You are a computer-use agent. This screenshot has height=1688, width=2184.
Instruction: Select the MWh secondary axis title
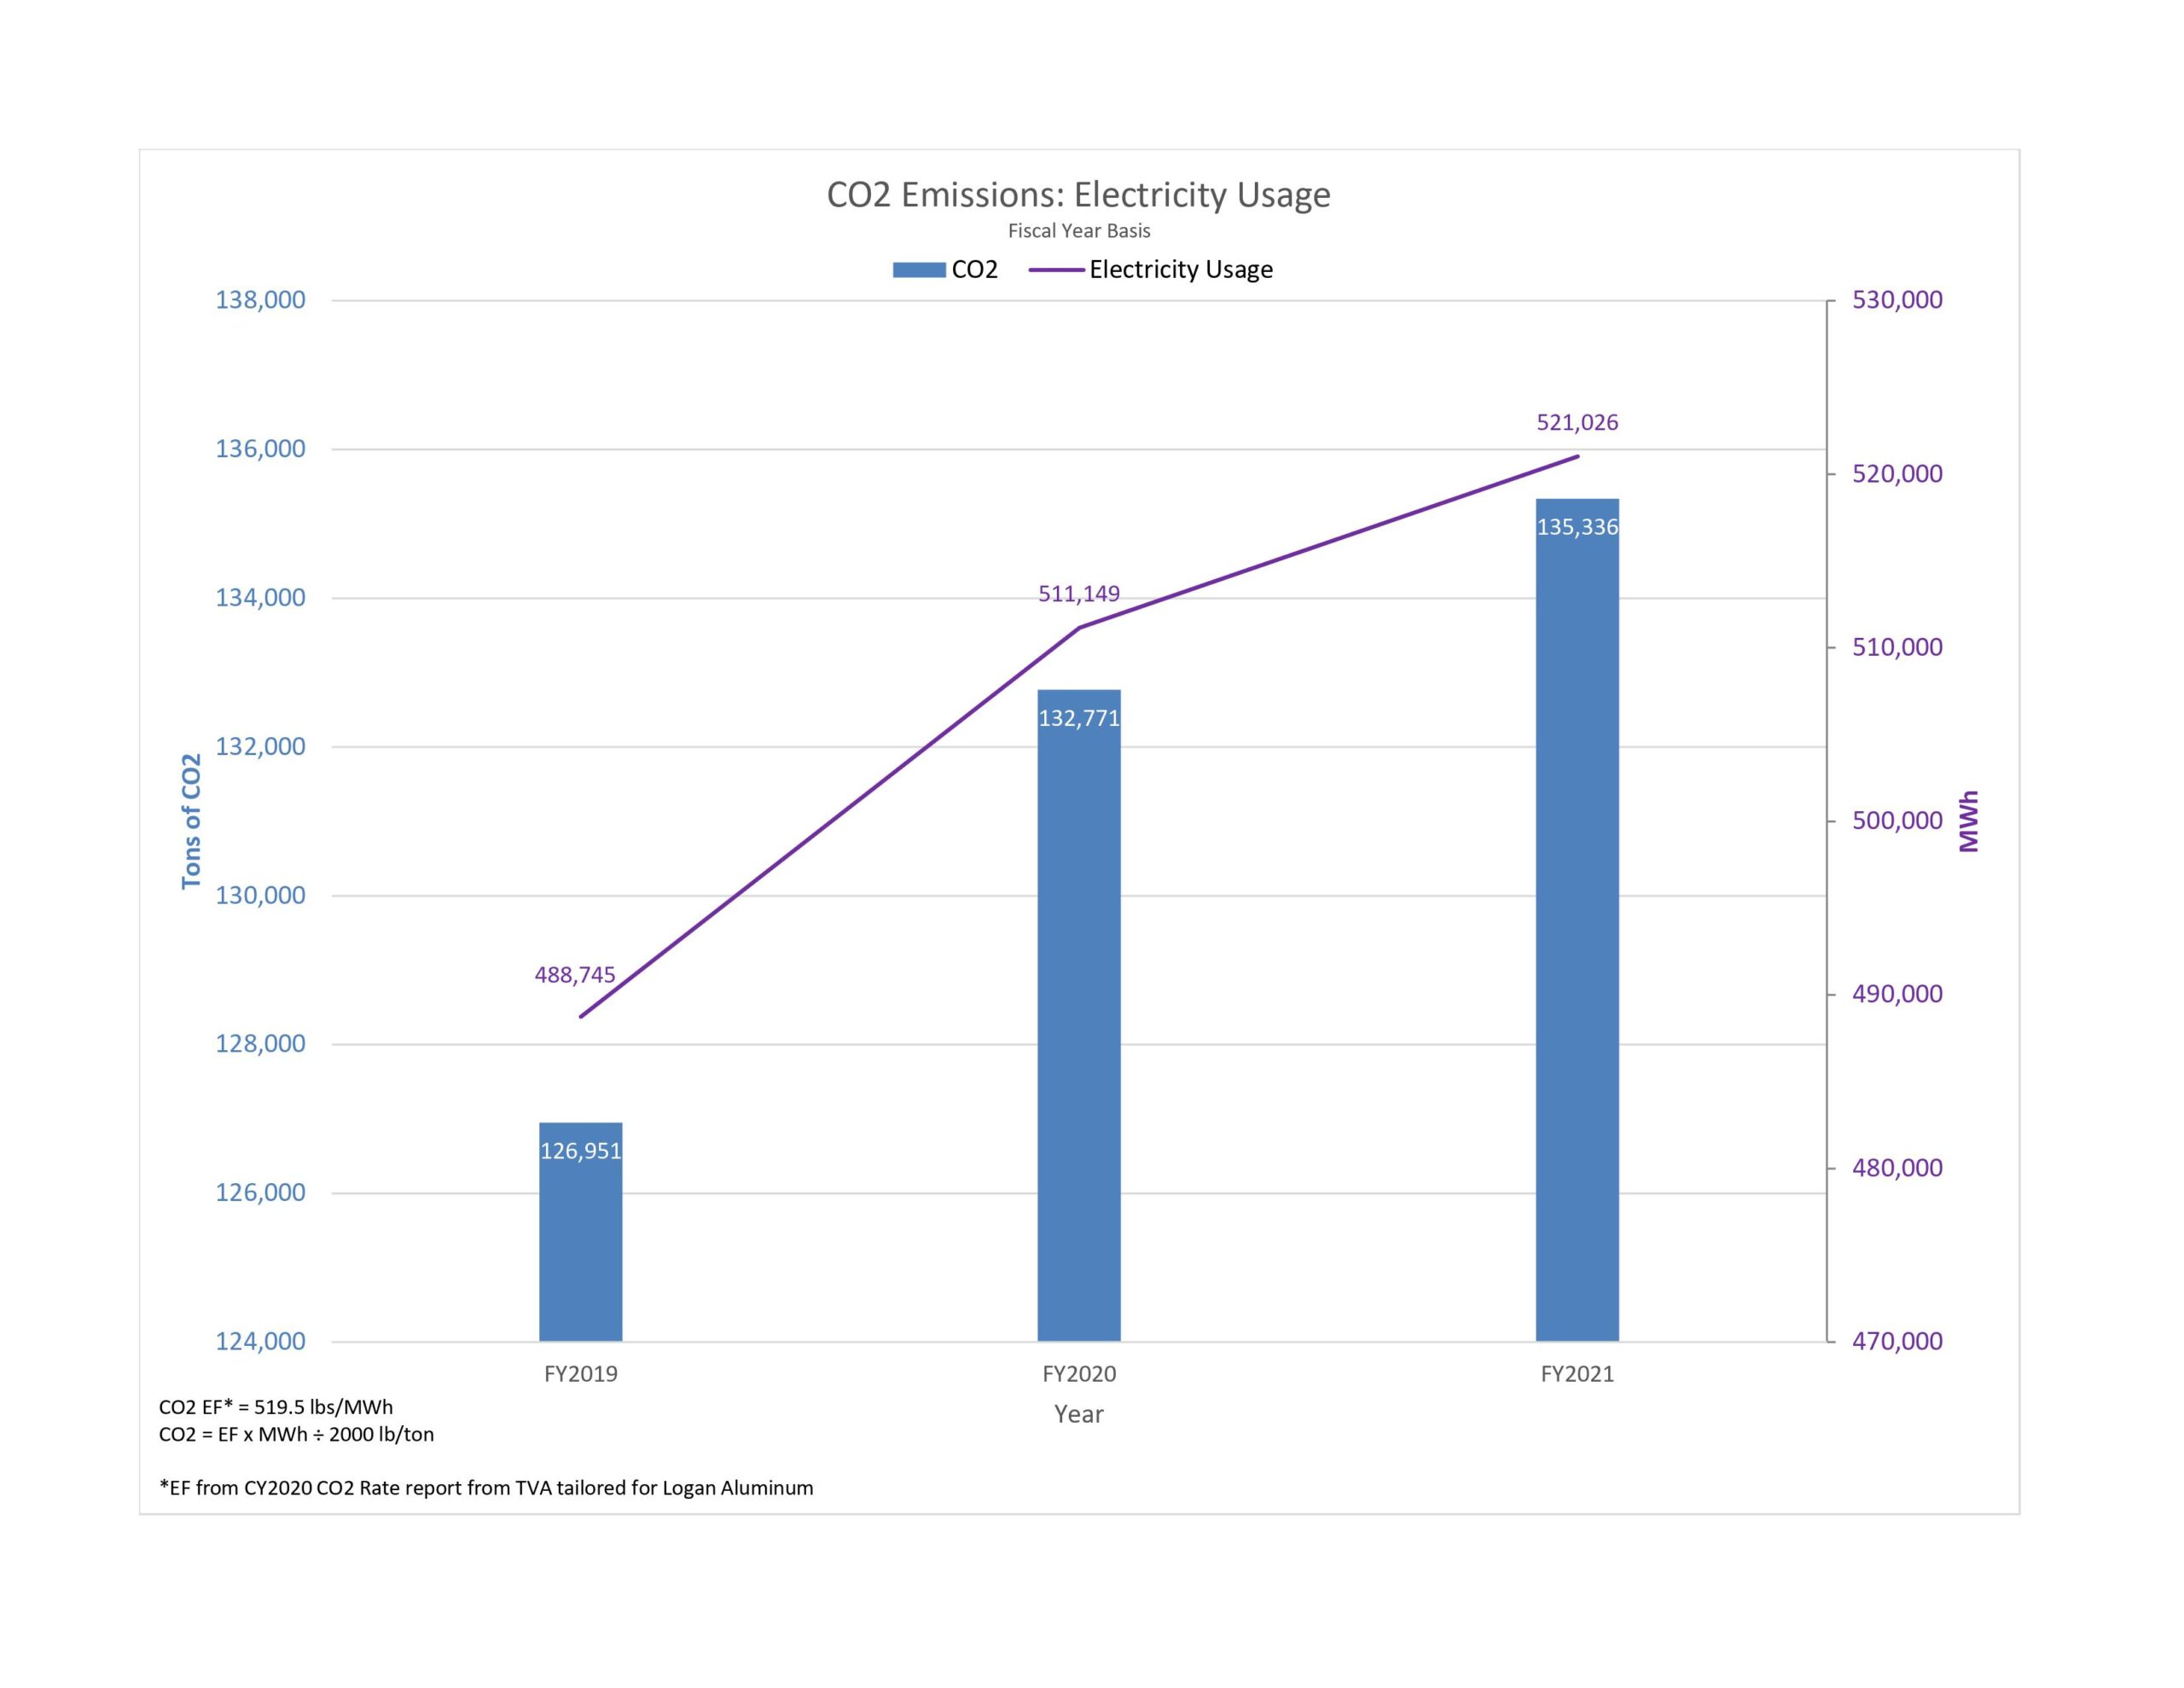coord(1969,821)
